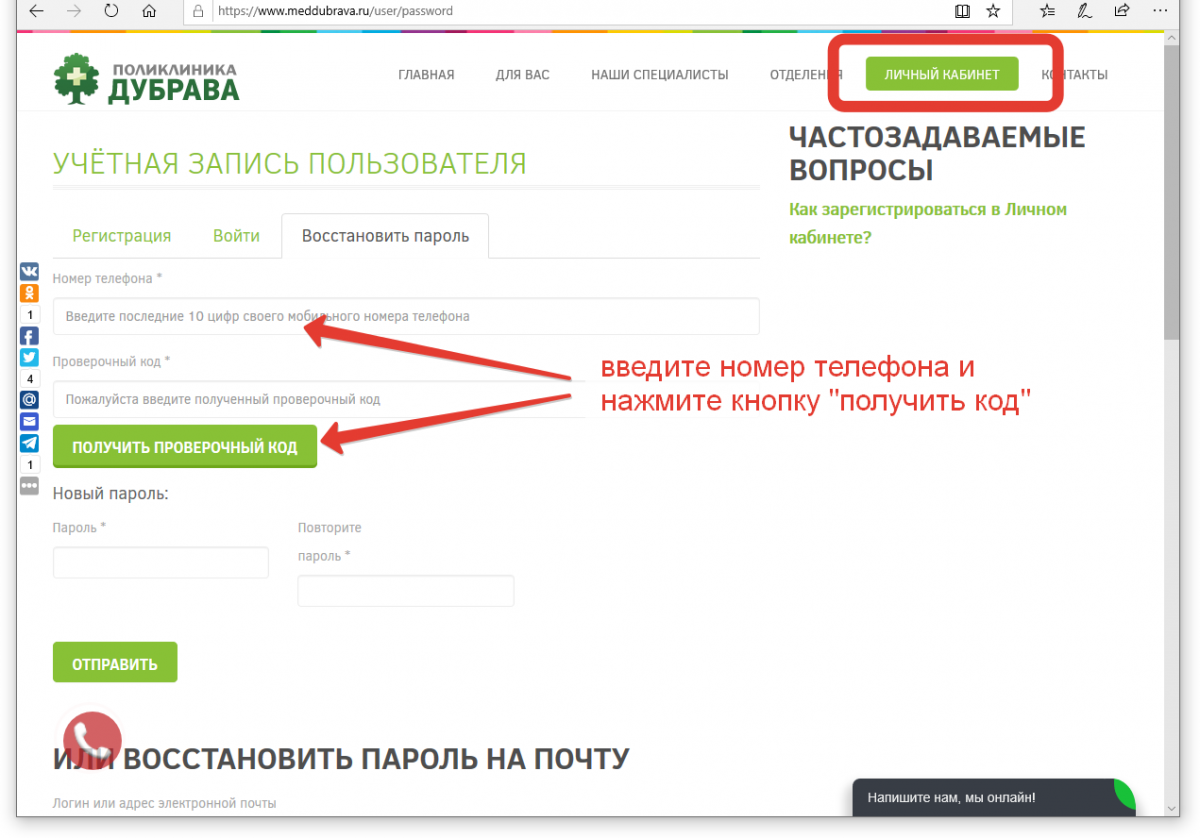Click the red phone callback icon

(x=93, y=740)
